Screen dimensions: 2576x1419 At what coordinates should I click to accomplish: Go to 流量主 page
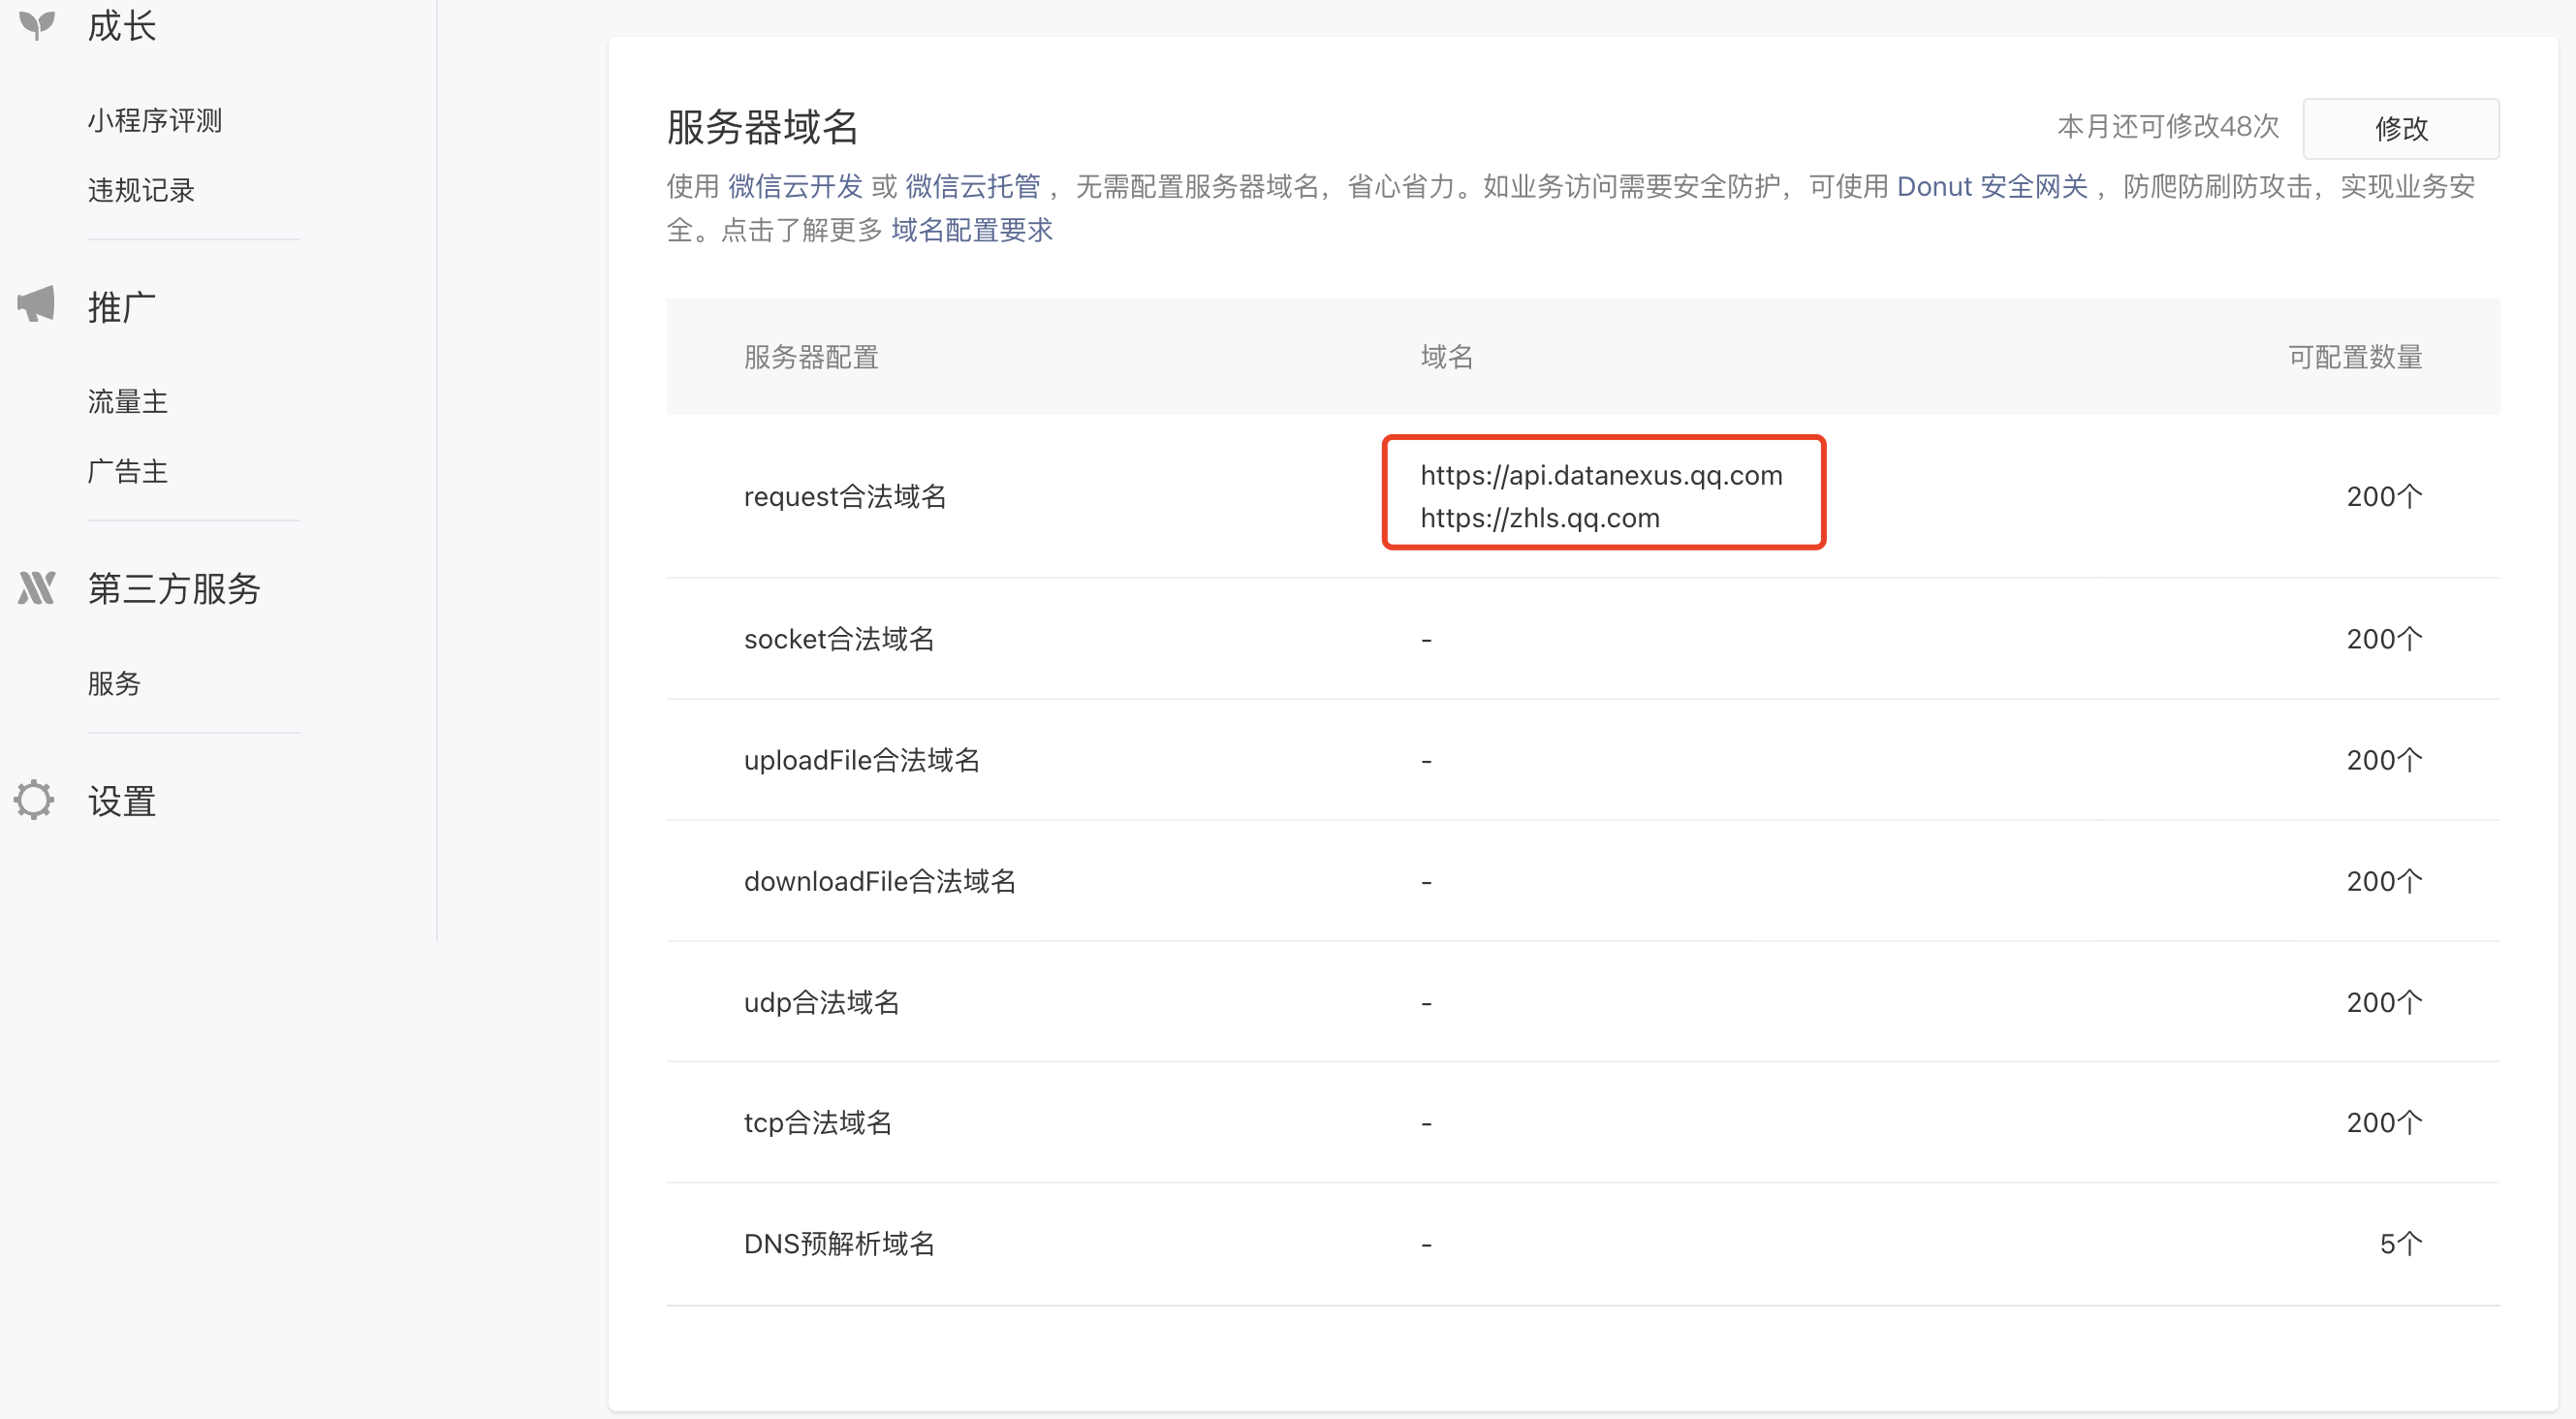point(128,402)
